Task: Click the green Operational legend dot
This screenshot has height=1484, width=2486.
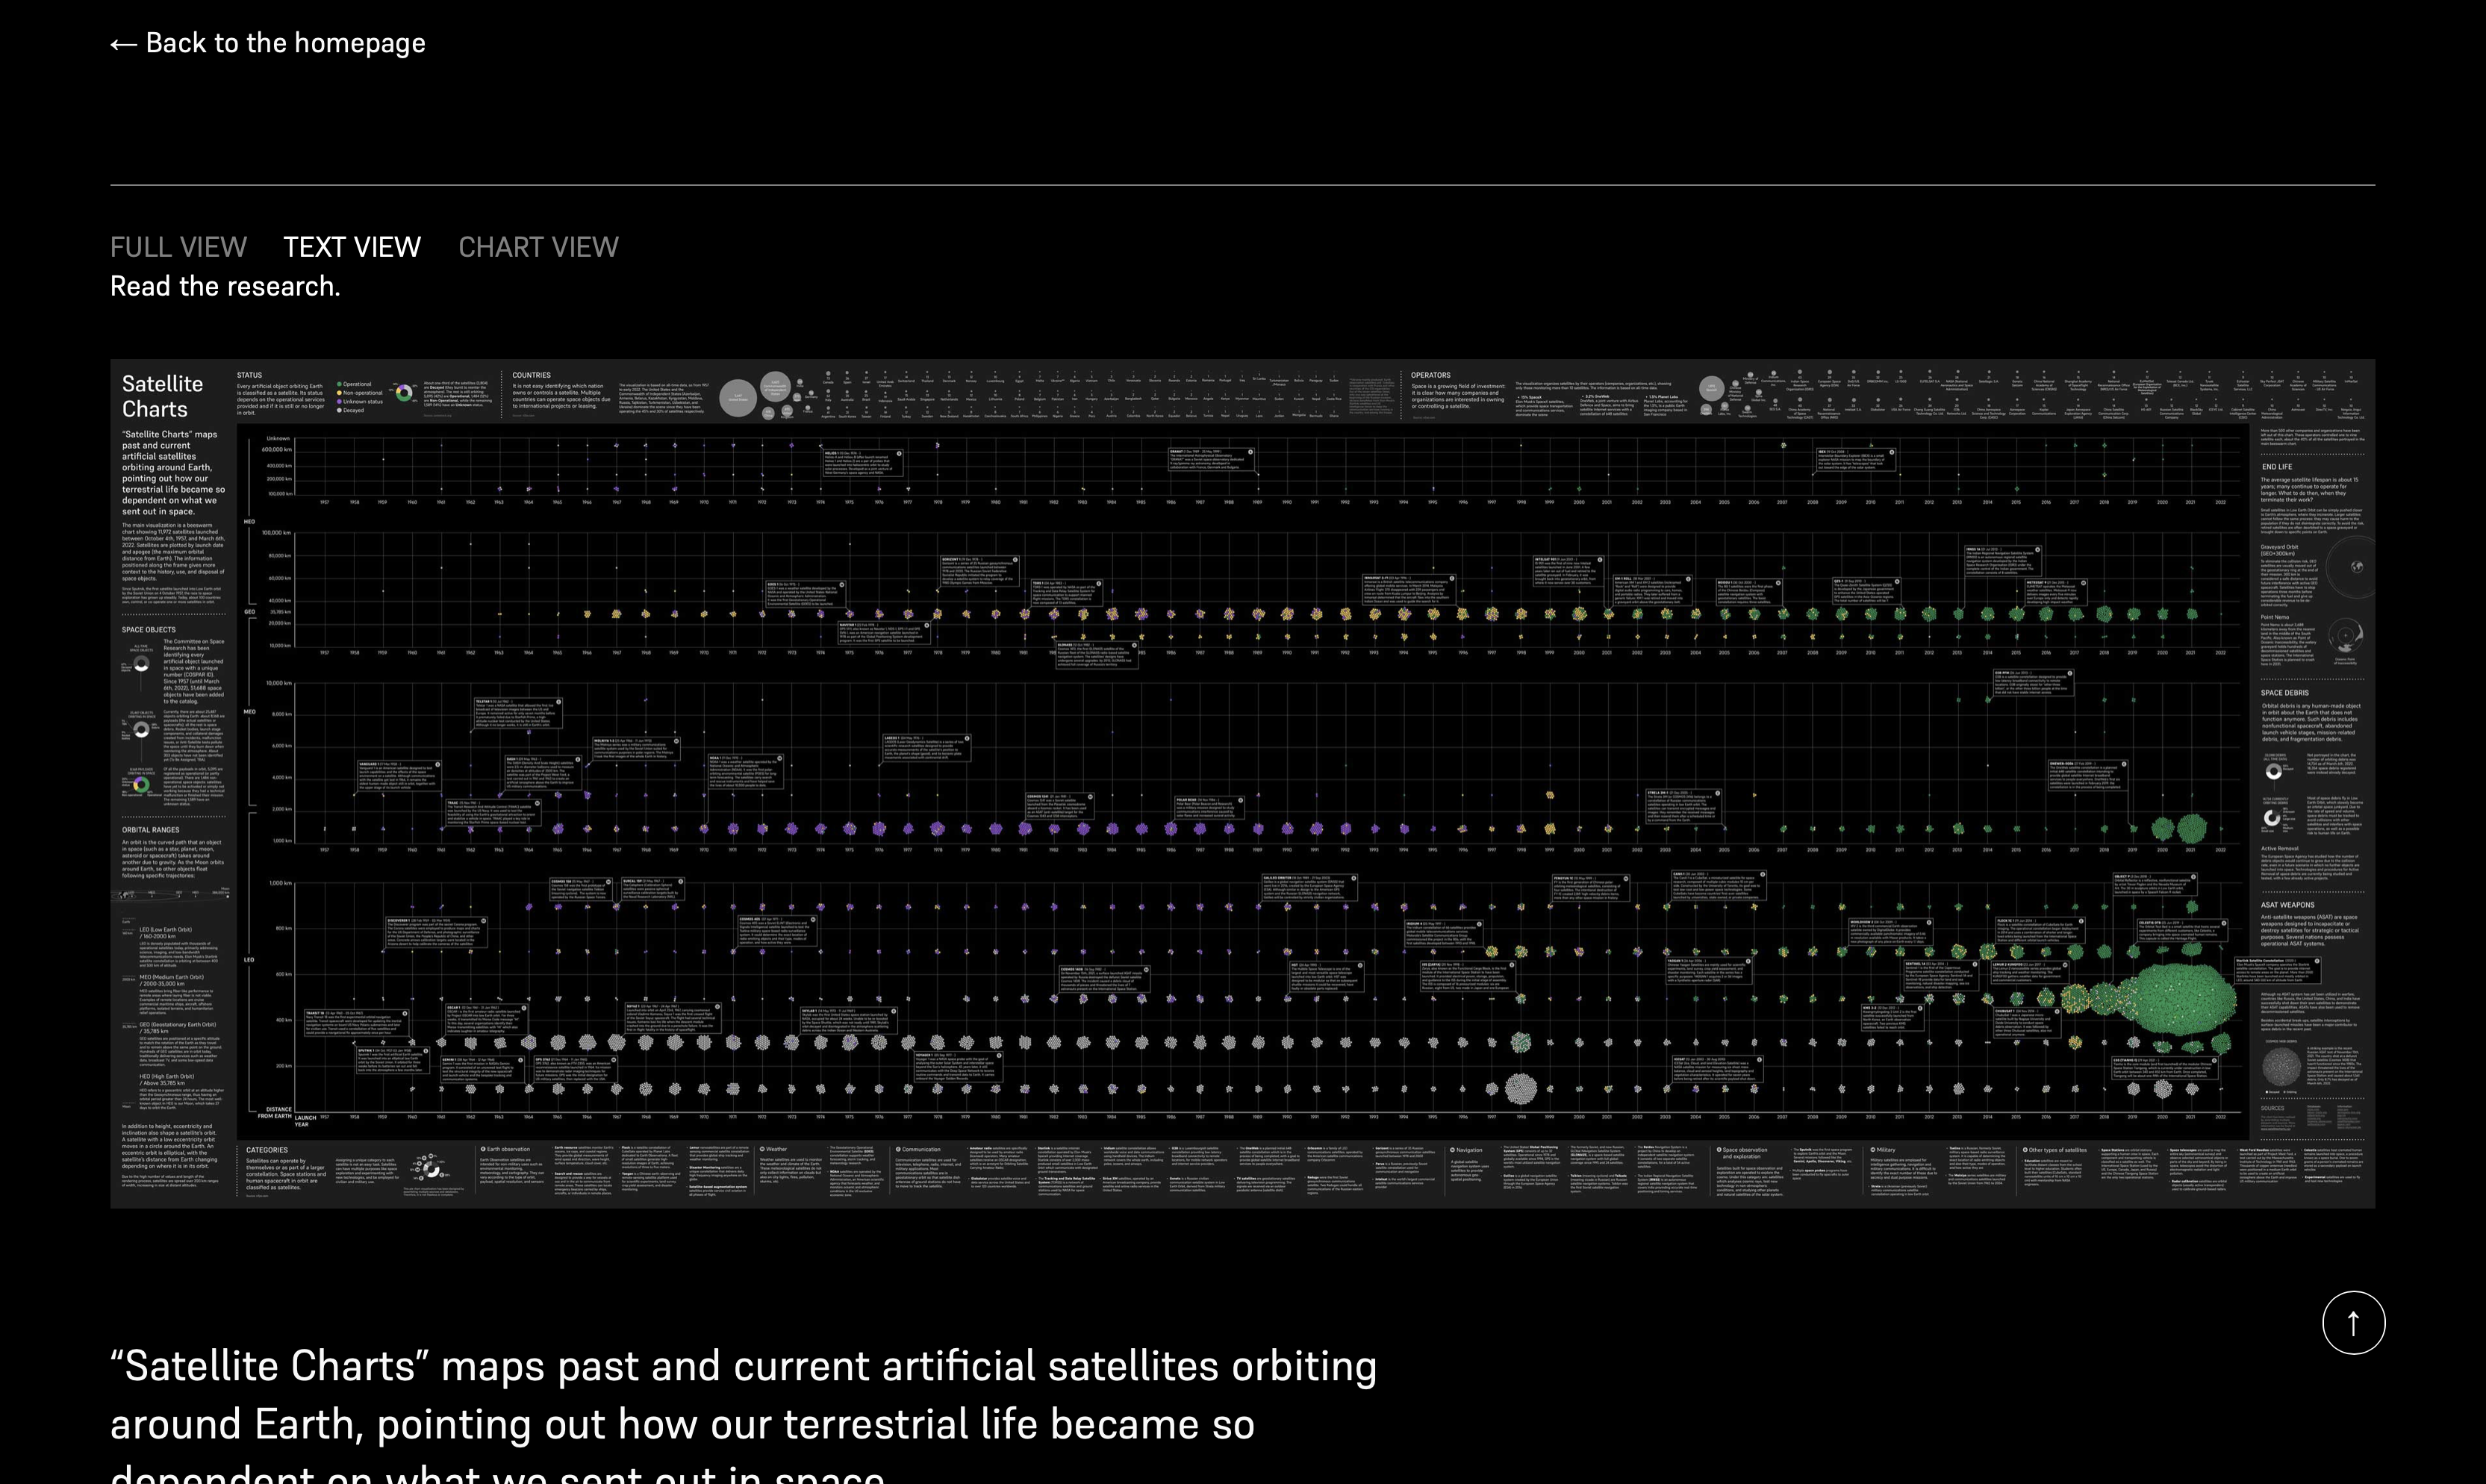Action: point(340,384)
